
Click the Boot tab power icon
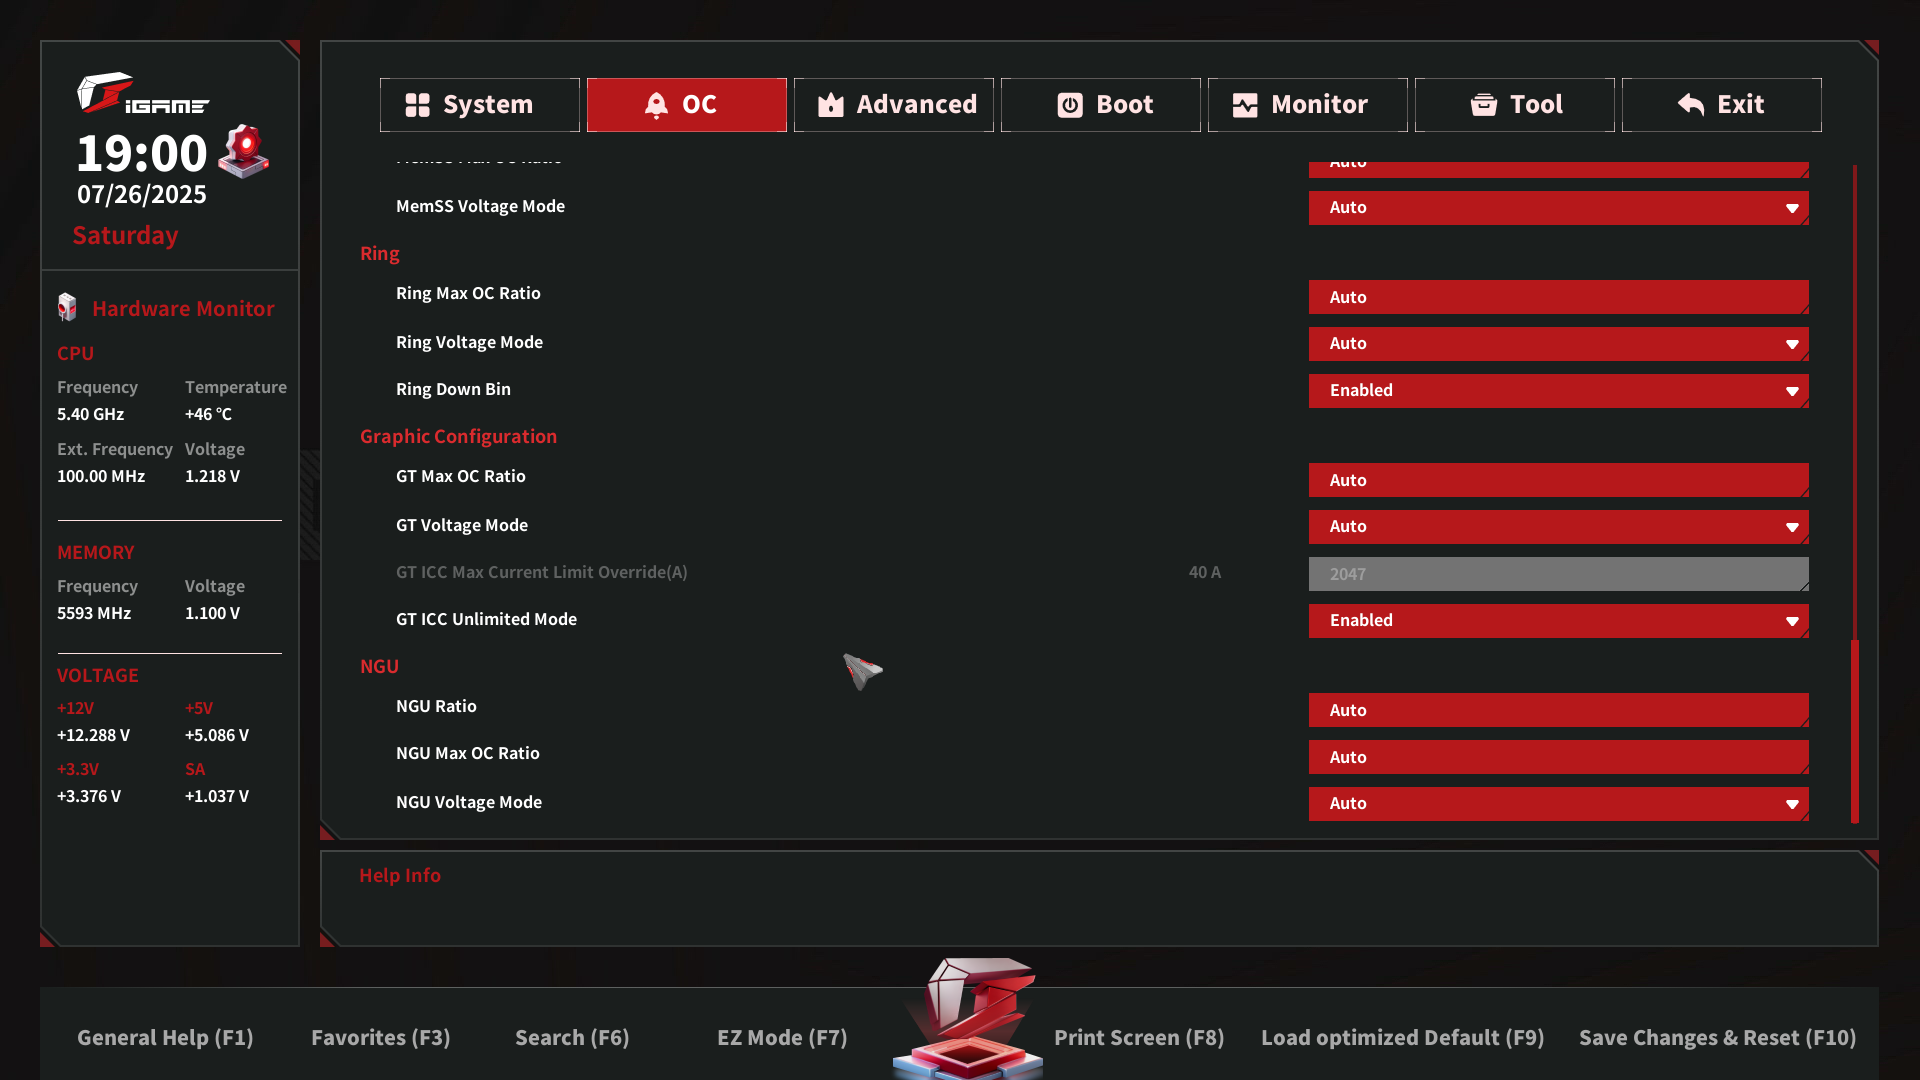click(x=1070, y=105)
